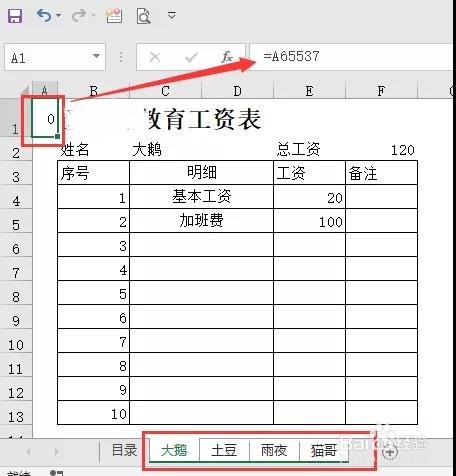Click the Insert Function fx icon
Screen dimensions: 456x476
pyautogui.click(x=227, y=57)
